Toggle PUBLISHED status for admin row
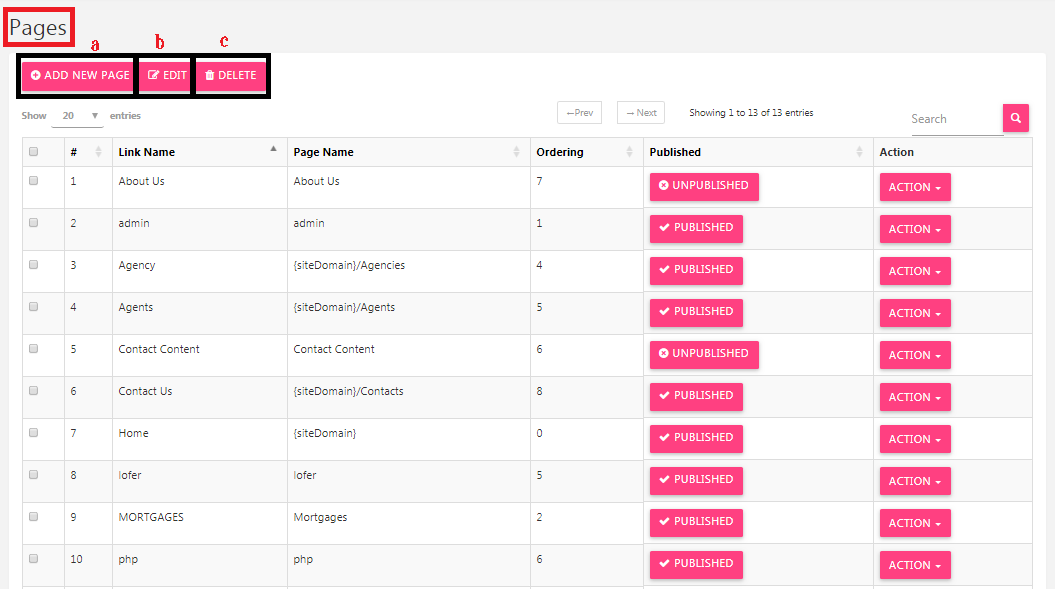 pyautogui.click(x=696, y=228)
